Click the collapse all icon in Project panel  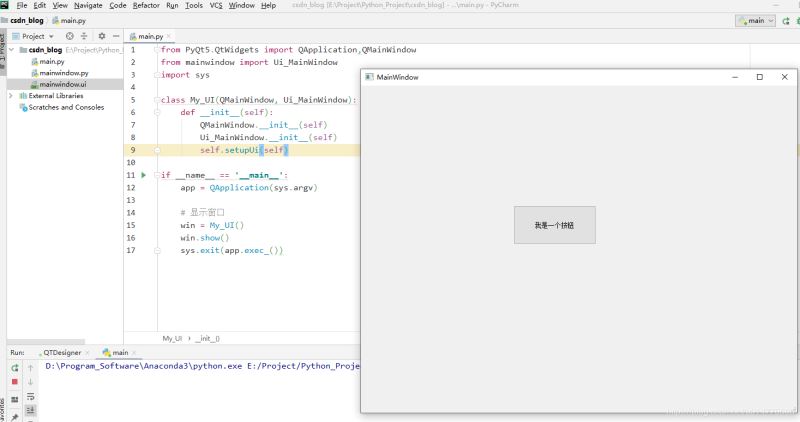[84, 36]
